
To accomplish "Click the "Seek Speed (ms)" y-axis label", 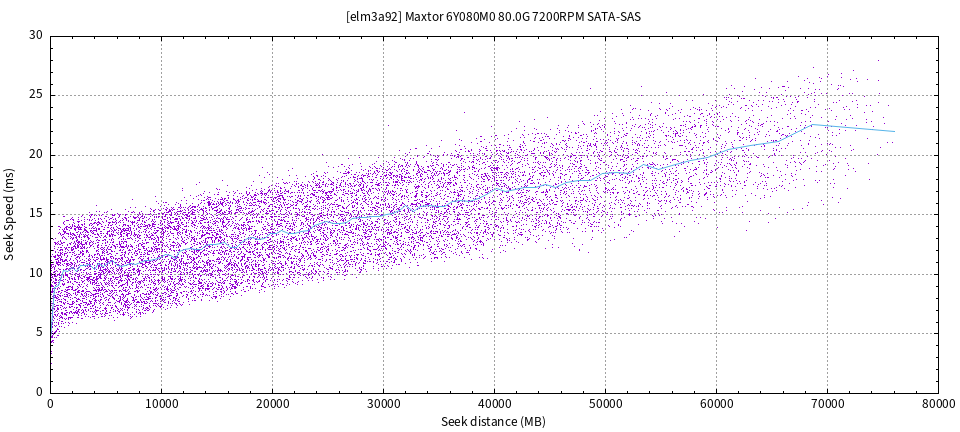I will [10, 213].
